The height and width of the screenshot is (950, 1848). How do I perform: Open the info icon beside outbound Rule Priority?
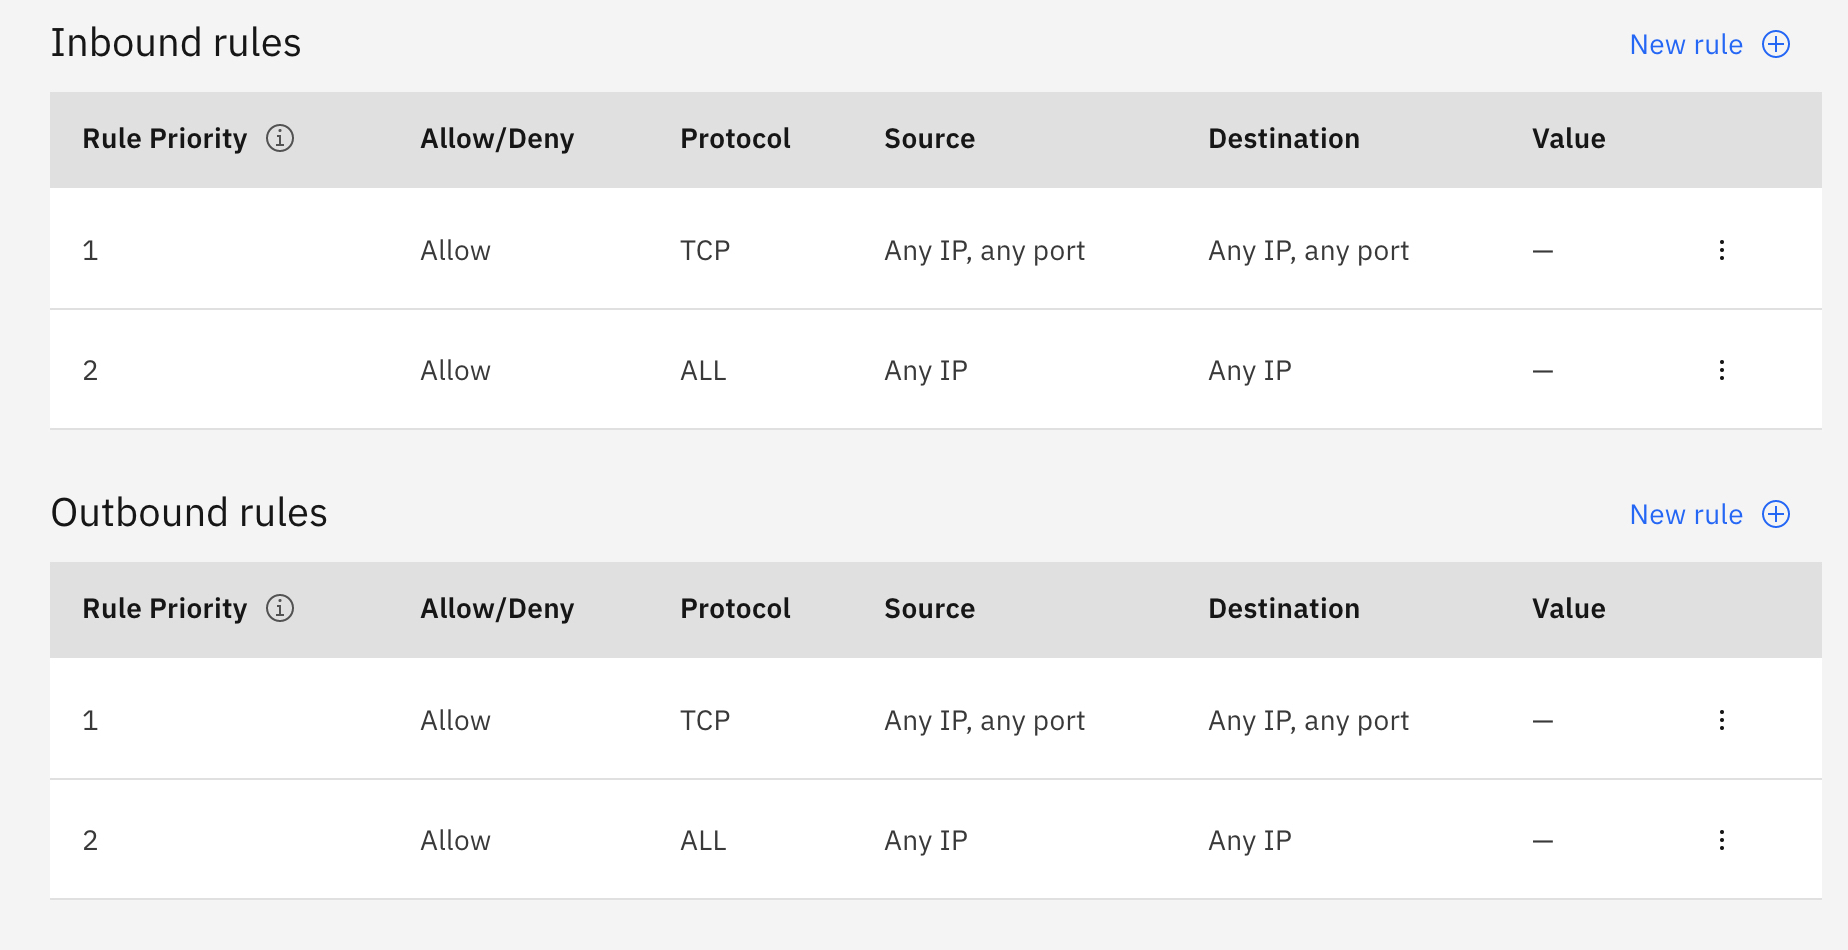(280, 608)
